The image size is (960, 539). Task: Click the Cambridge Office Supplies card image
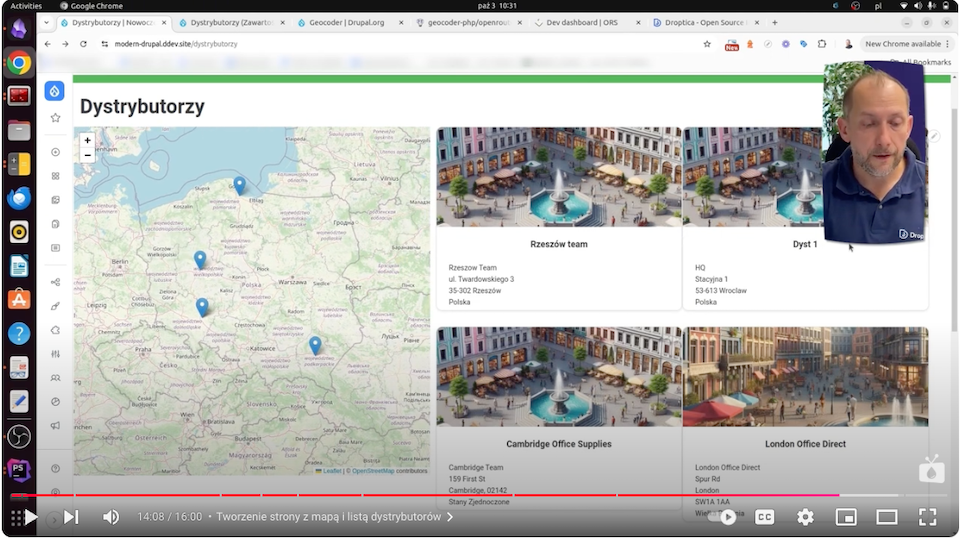click(x=558, y=377)
